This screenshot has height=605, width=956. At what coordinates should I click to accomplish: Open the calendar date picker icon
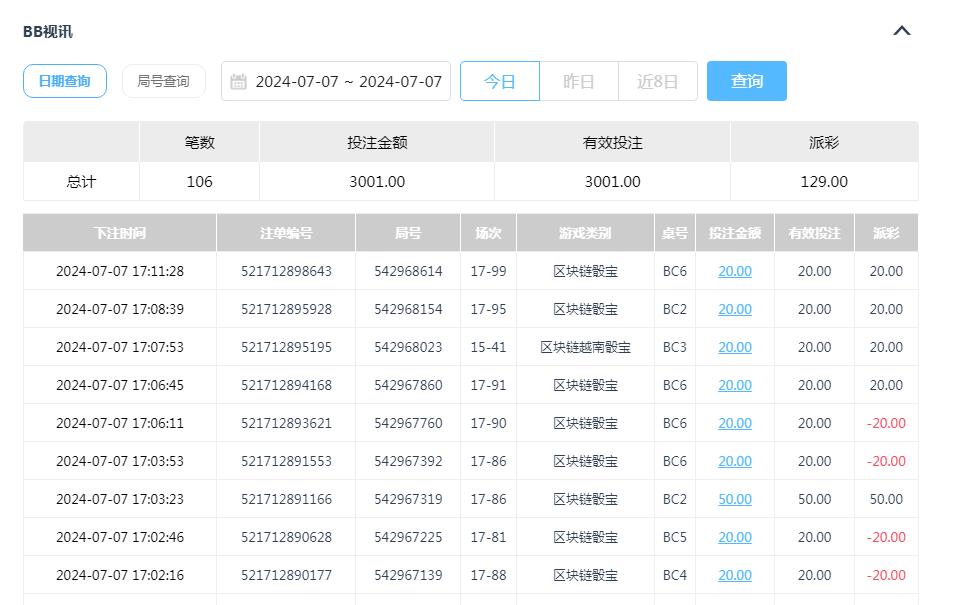[x=238, y=81]
